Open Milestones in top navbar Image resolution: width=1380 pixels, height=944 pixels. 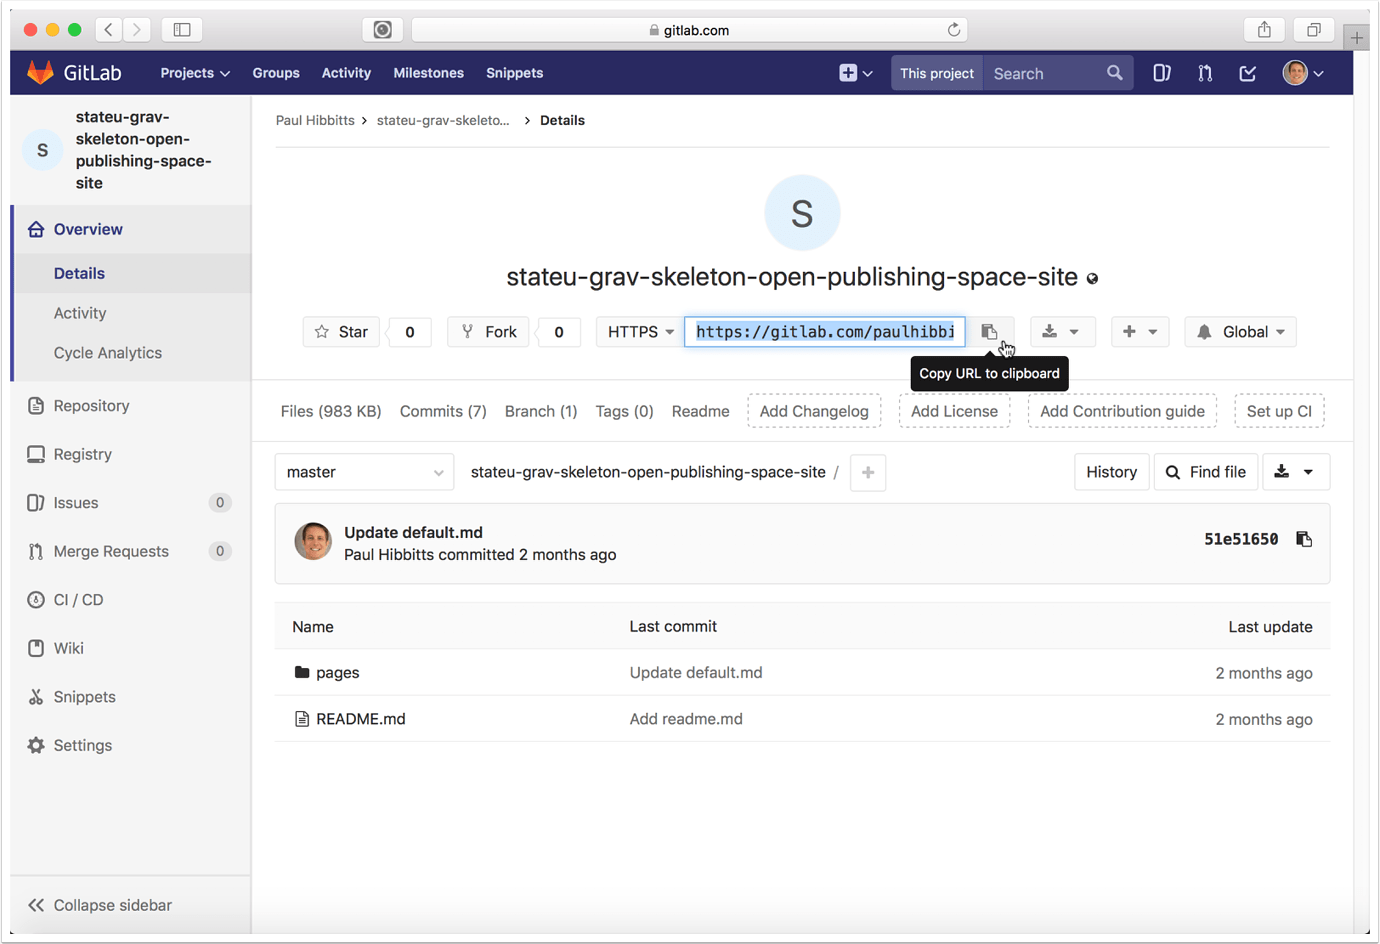tap(428, 73)
